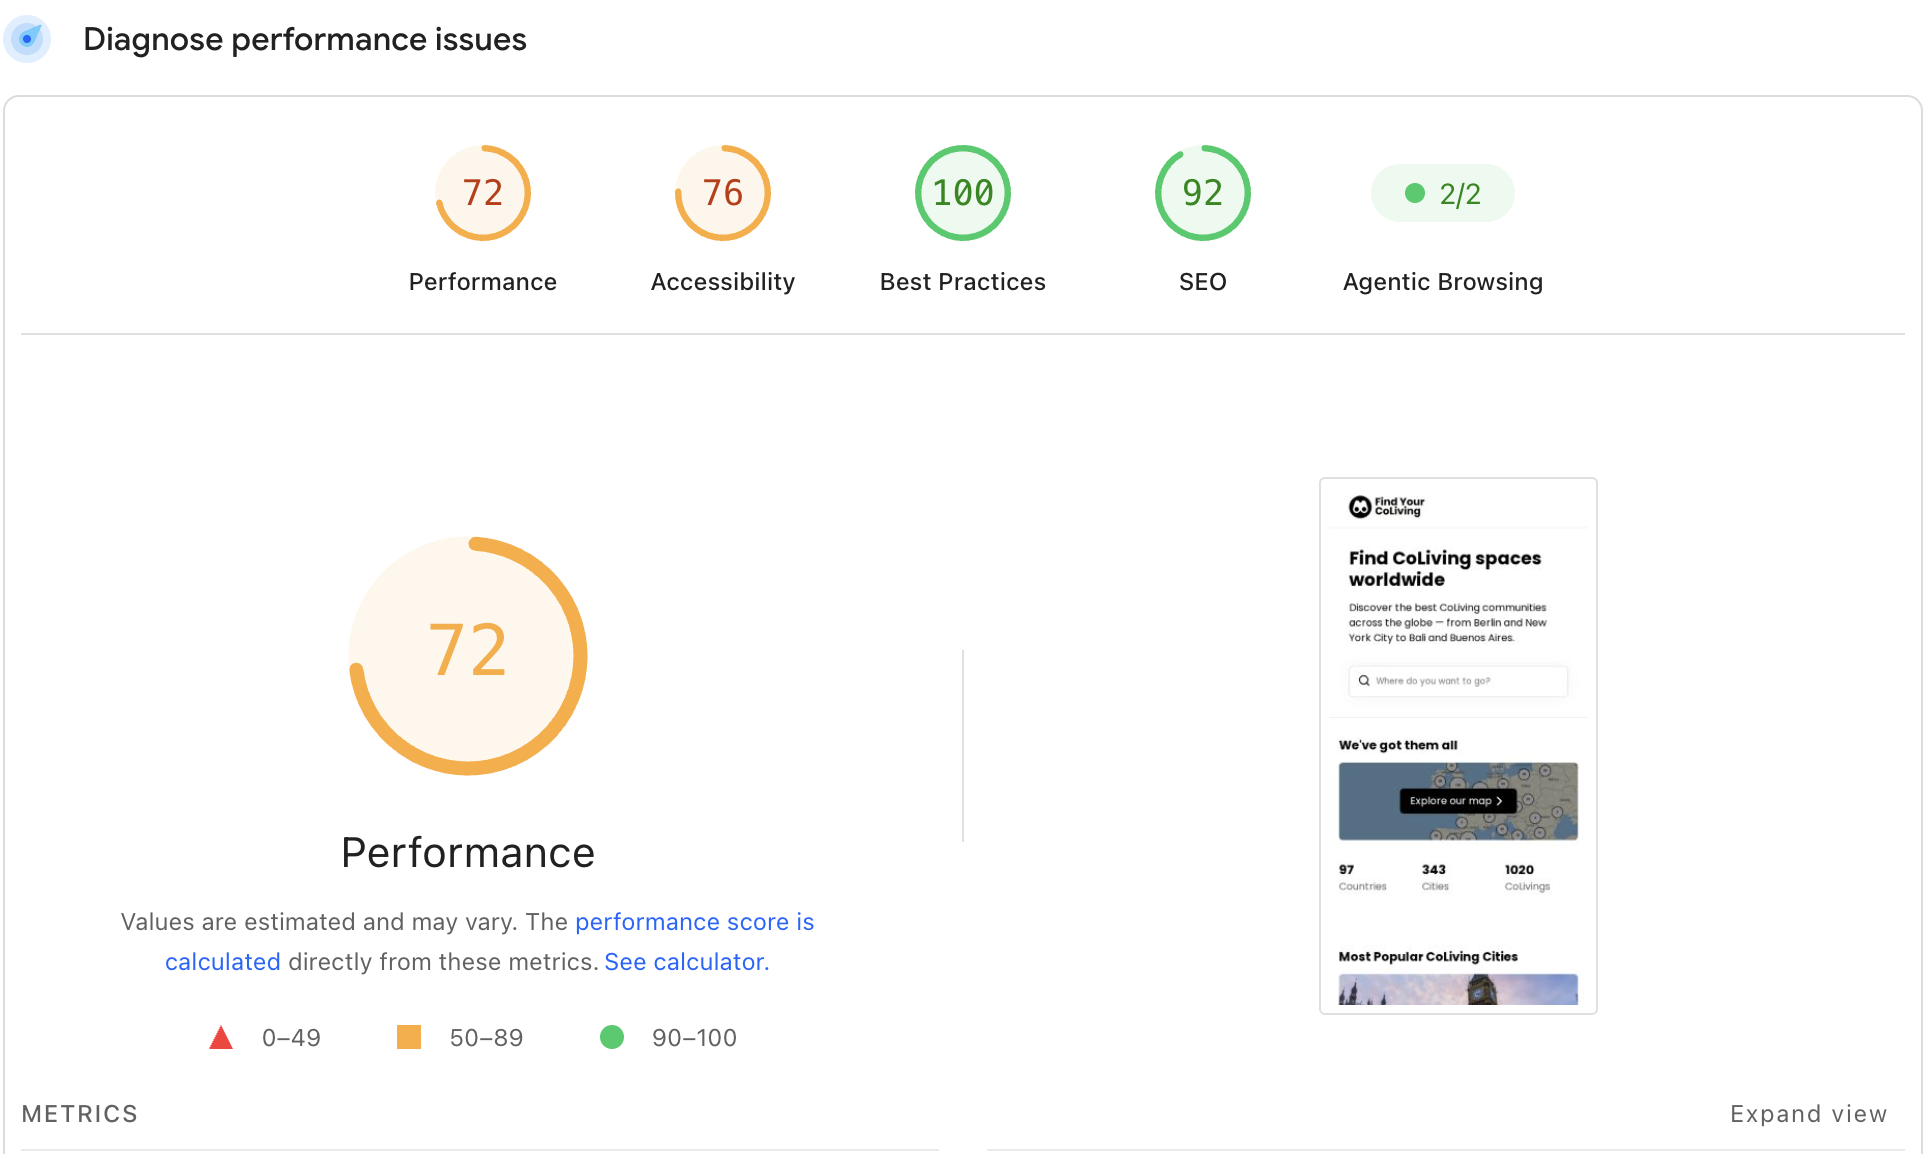Click the green circle 90–100 legend icon
The width and height of the screenshot is (1924, 1154).
612,1037
